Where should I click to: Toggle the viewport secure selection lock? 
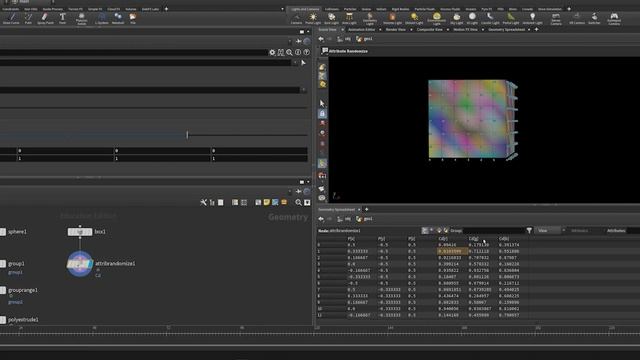click(x=322, y=113)
